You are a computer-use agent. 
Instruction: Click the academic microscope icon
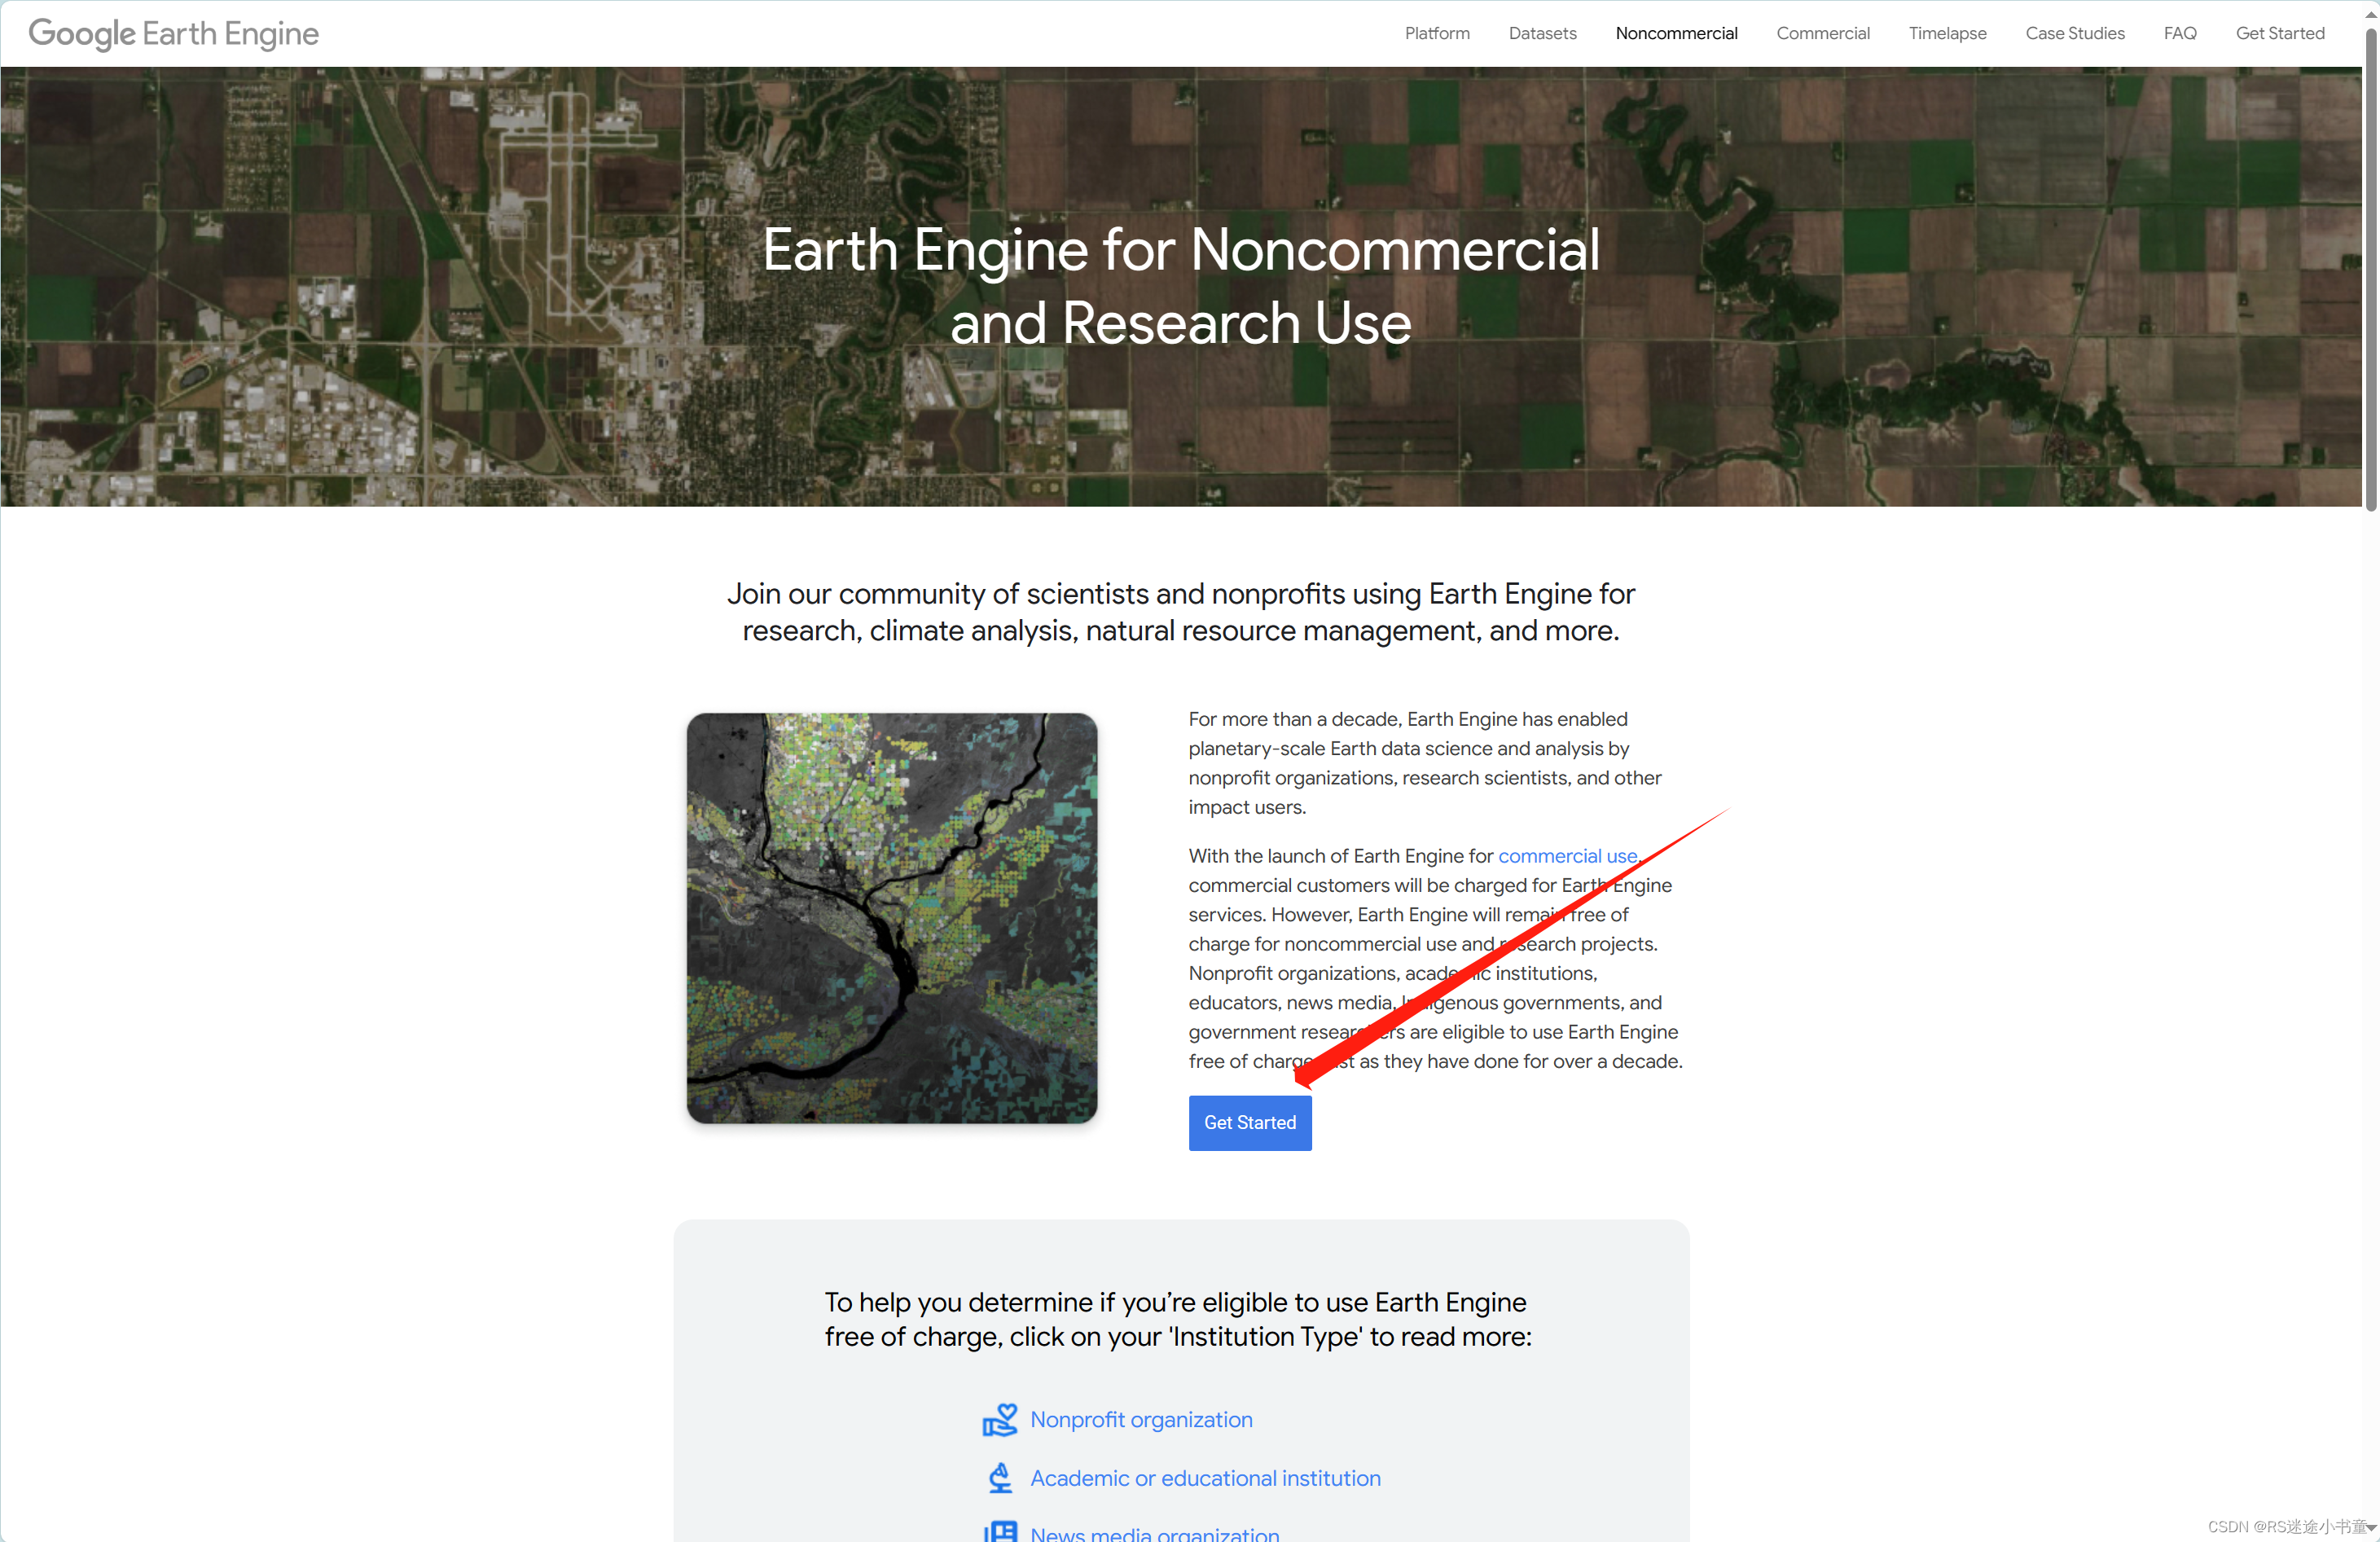point(999,1478)
